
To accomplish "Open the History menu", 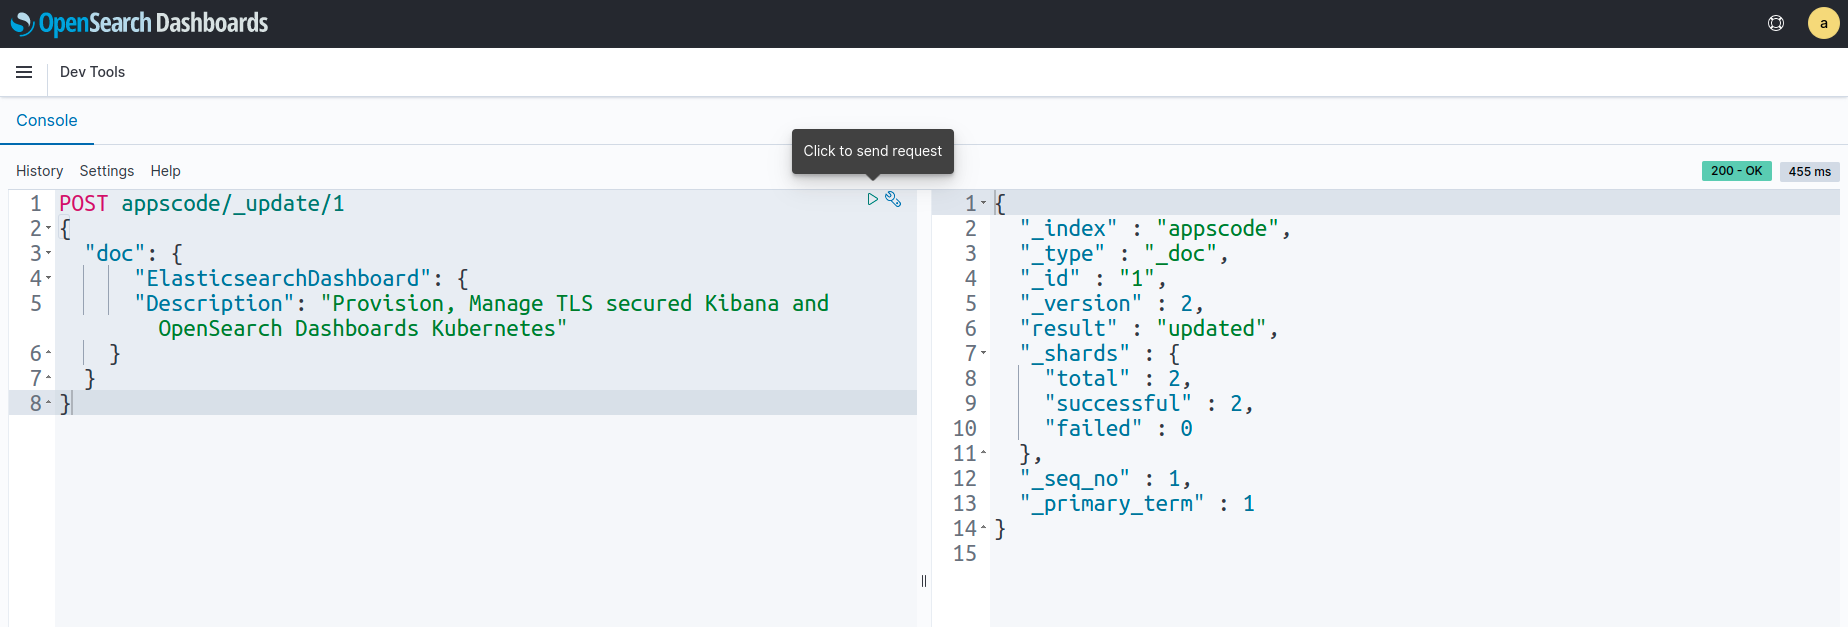I will click(39, 171).
